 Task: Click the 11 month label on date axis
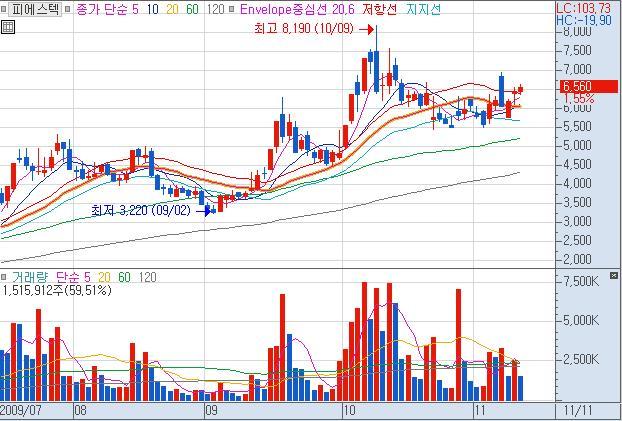[480, 410]
